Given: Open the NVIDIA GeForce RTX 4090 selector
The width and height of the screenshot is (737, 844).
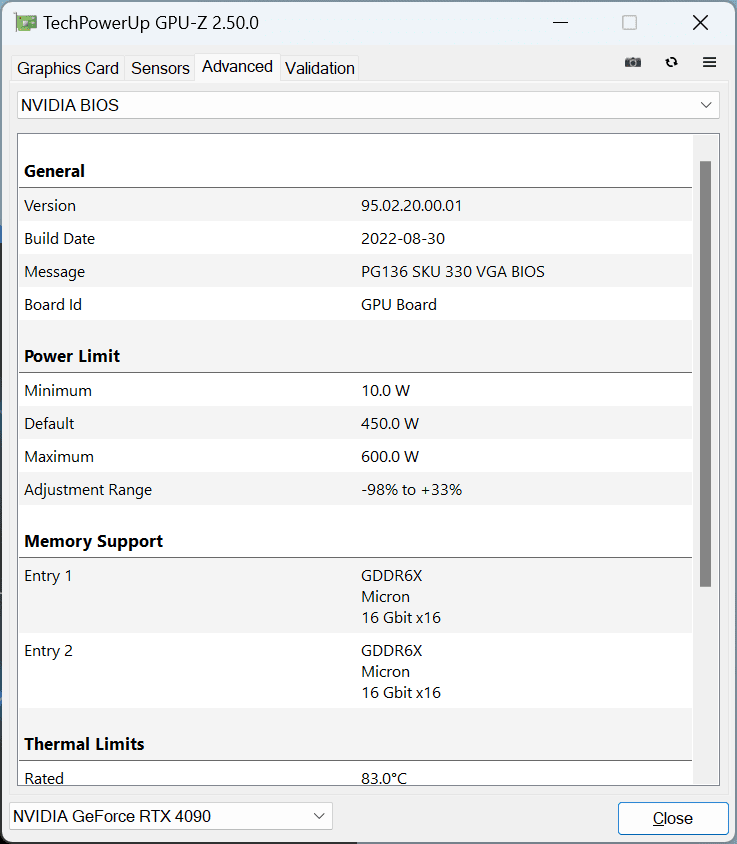Looking at the screenshot, I should pyautogui.click(x=170, y=816).
